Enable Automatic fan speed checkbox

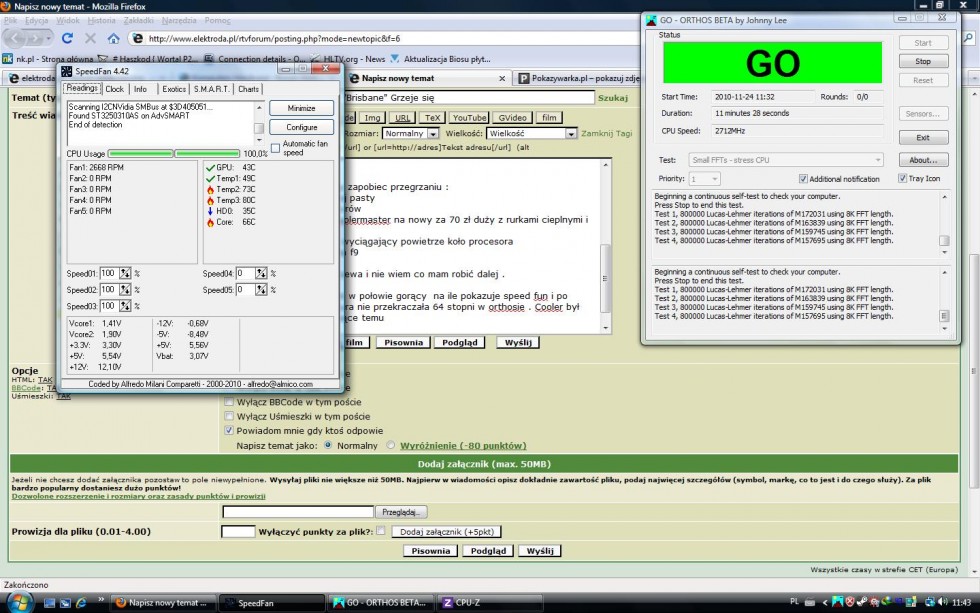click(276, 148)
